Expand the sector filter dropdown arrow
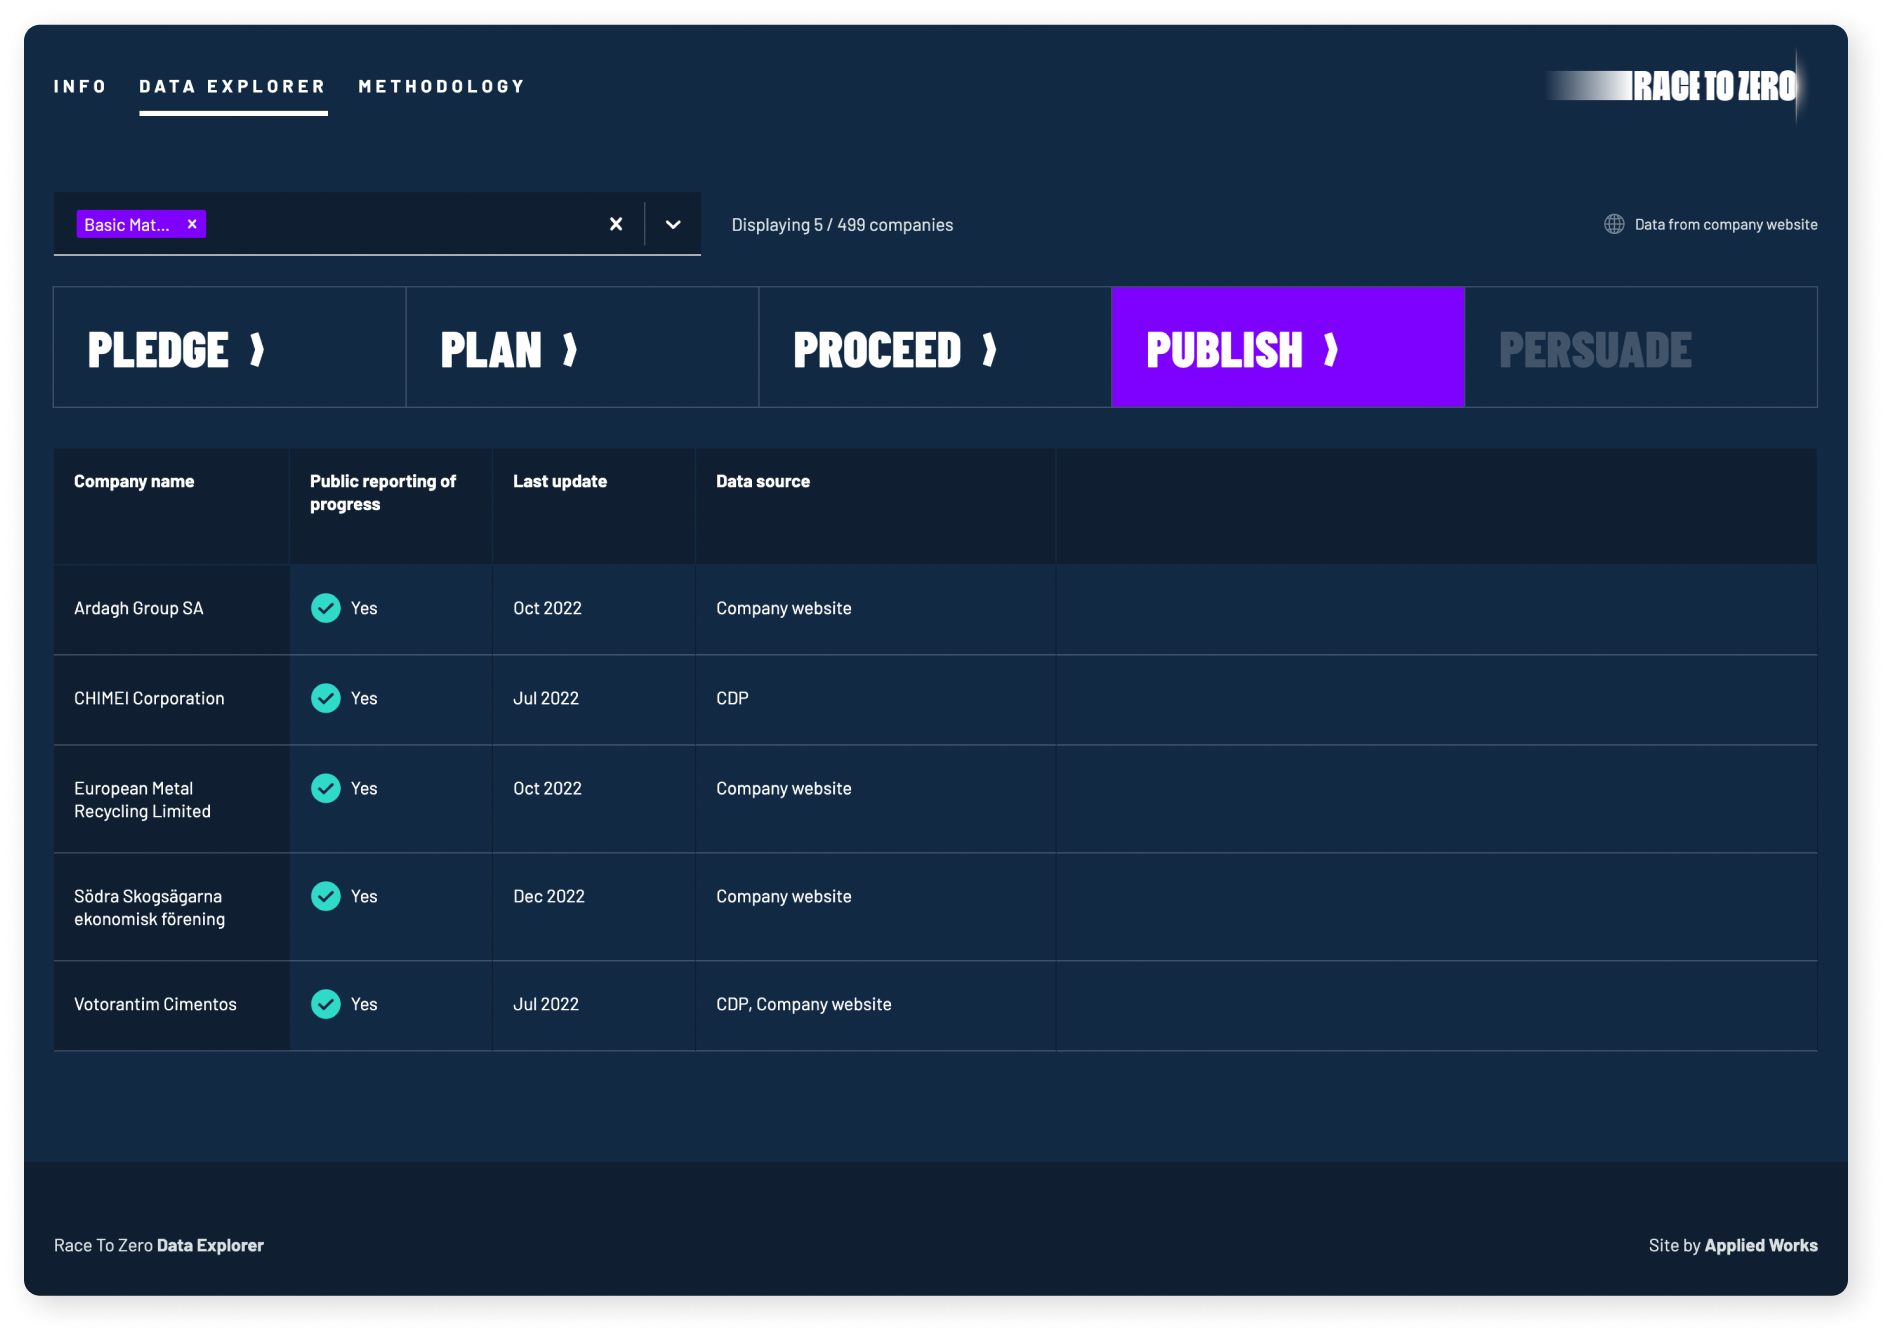Screen dimensions: 1888x1336 [x=673, y=224]
